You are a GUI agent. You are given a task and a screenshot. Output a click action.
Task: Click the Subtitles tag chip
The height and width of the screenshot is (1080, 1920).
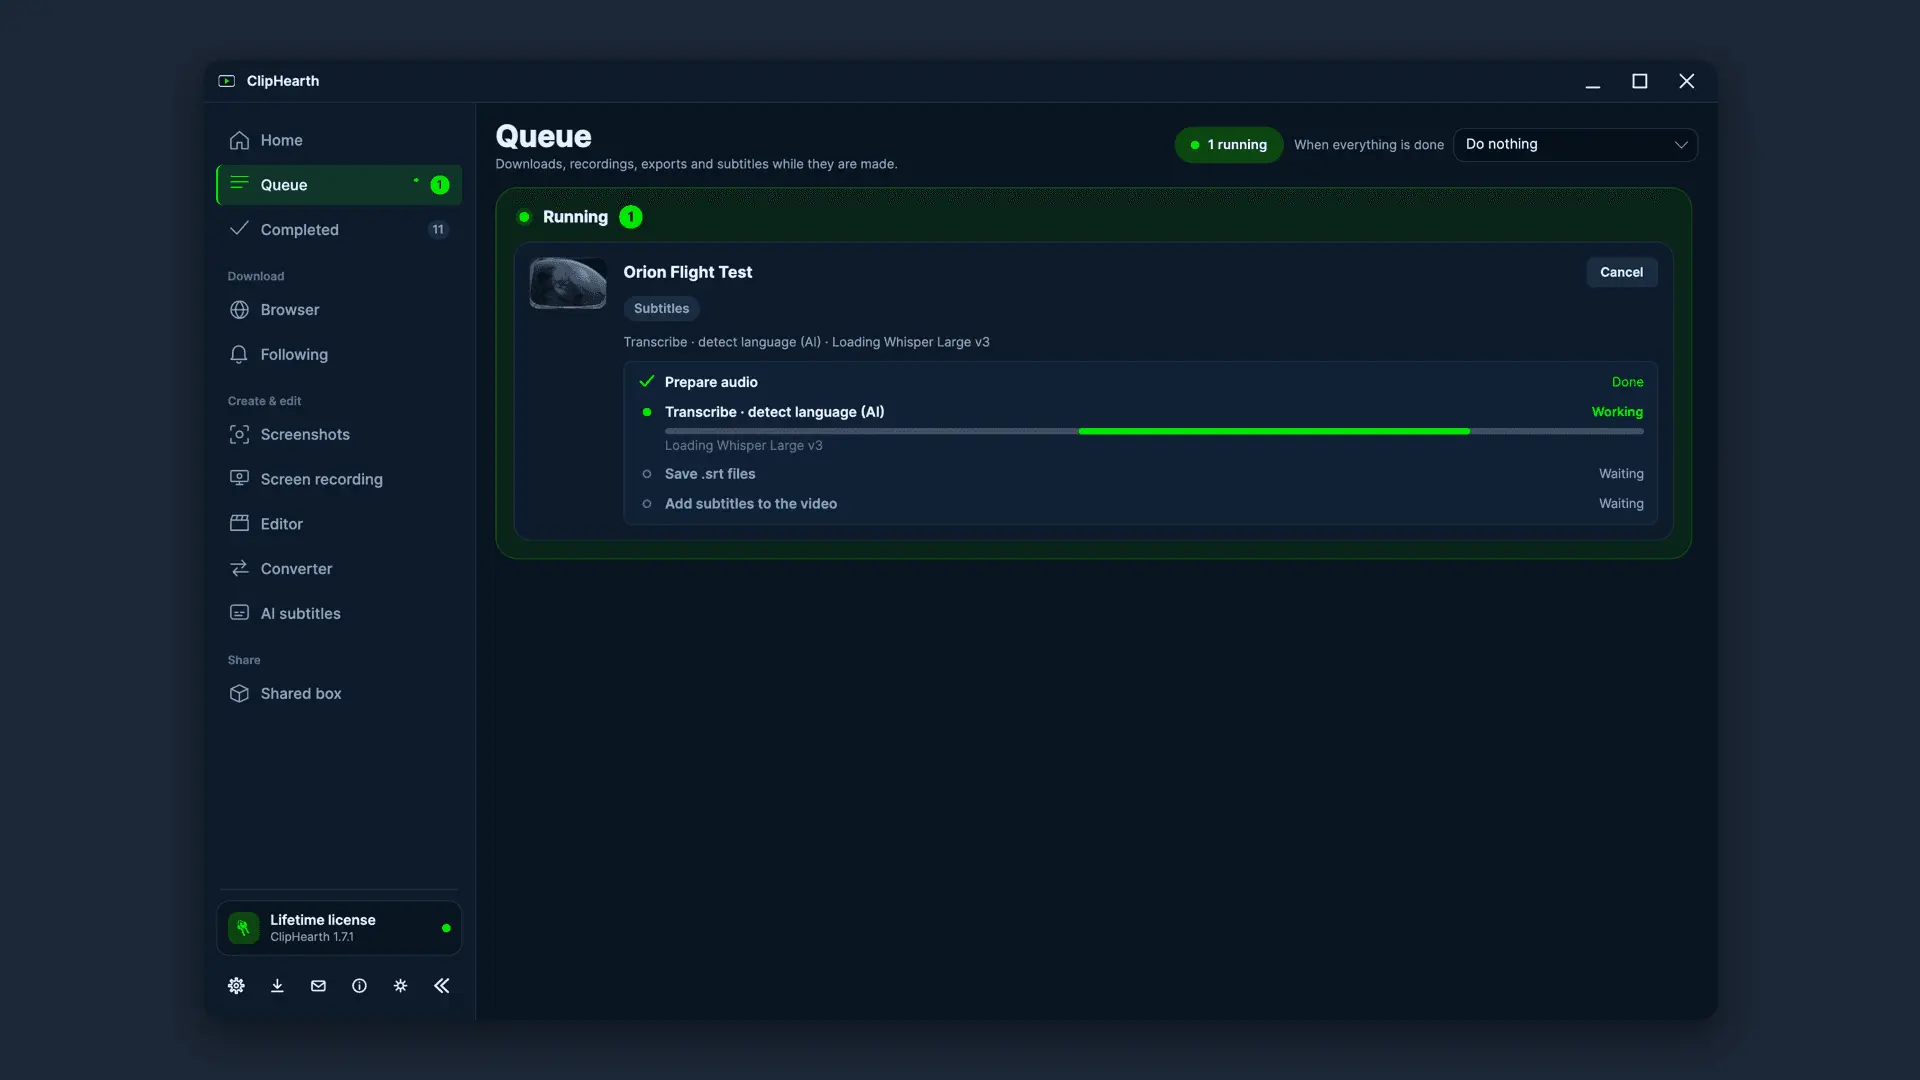click(661, 309)
